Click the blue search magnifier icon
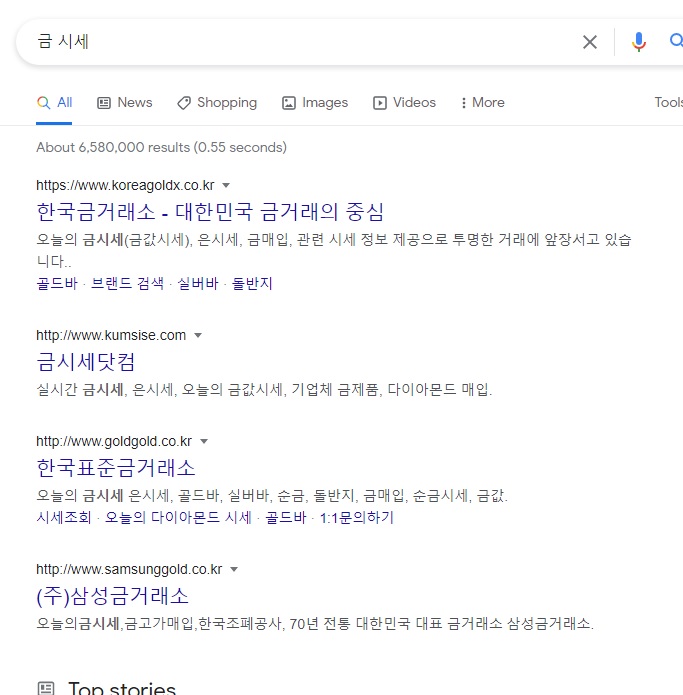This screenshot has width=683, height=695. tap(676, 42)
